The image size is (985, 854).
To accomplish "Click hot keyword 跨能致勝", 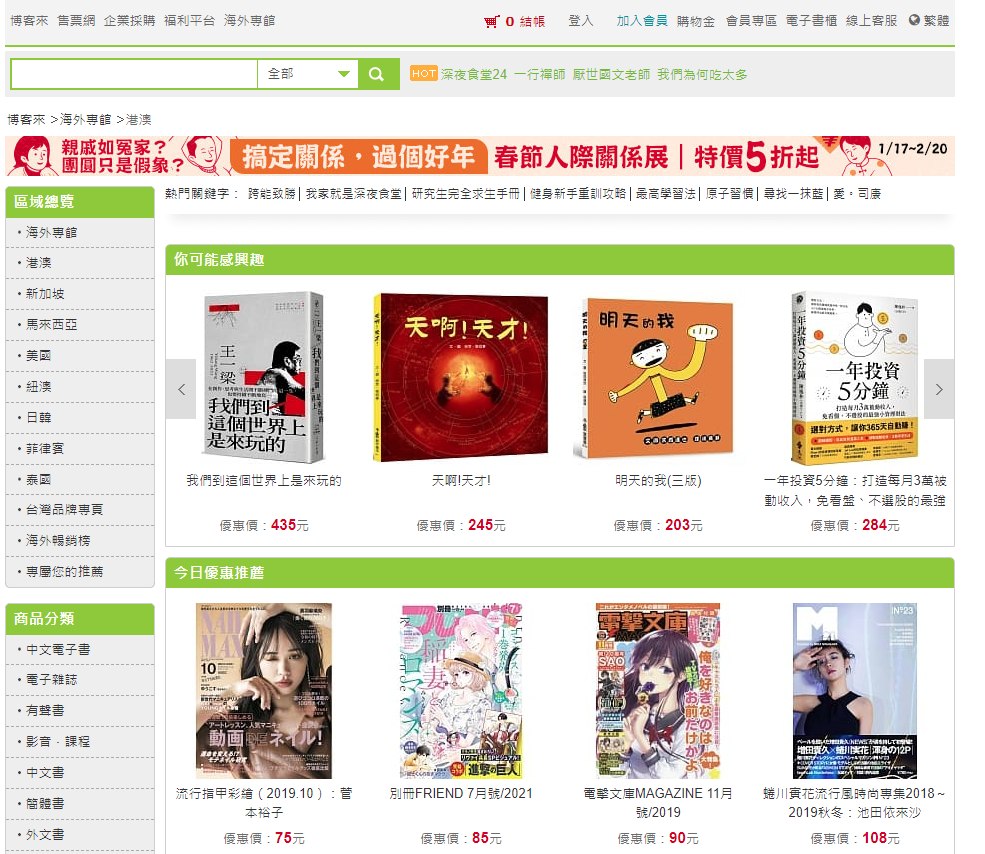I will [x=271, y=194].
